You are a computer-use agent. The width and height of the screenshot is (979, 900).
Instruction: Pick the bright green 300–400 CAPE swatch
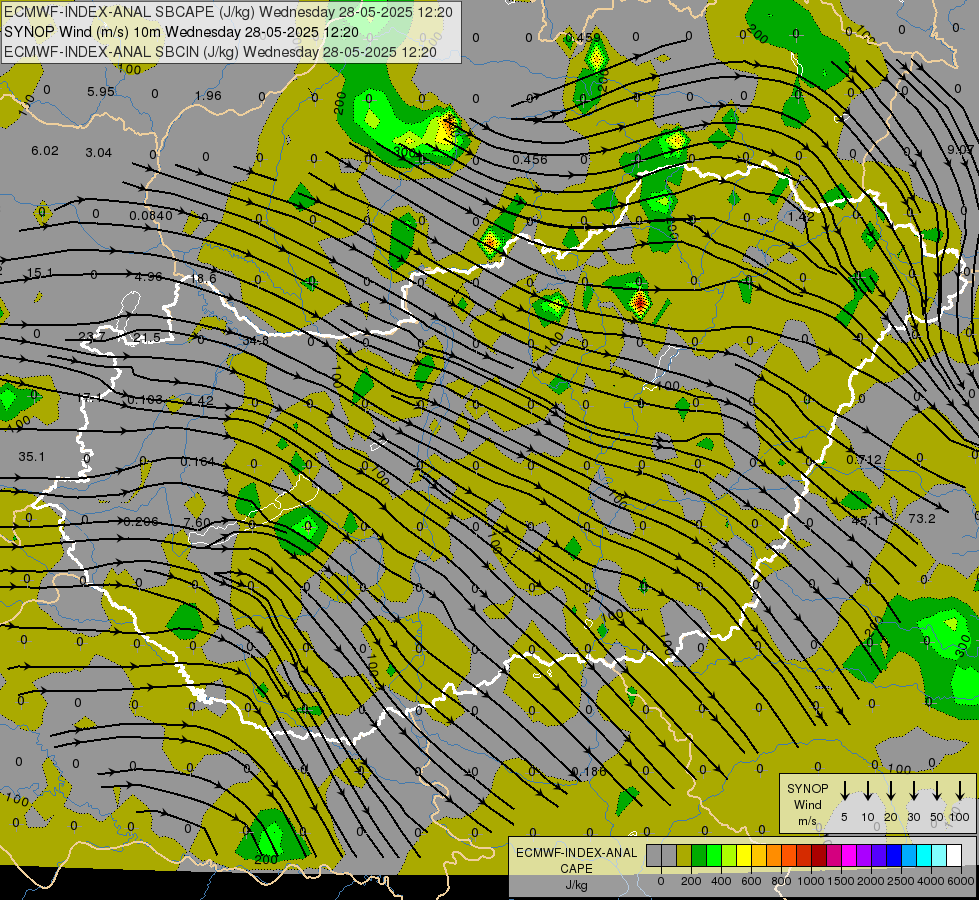(x=714, y=855)
